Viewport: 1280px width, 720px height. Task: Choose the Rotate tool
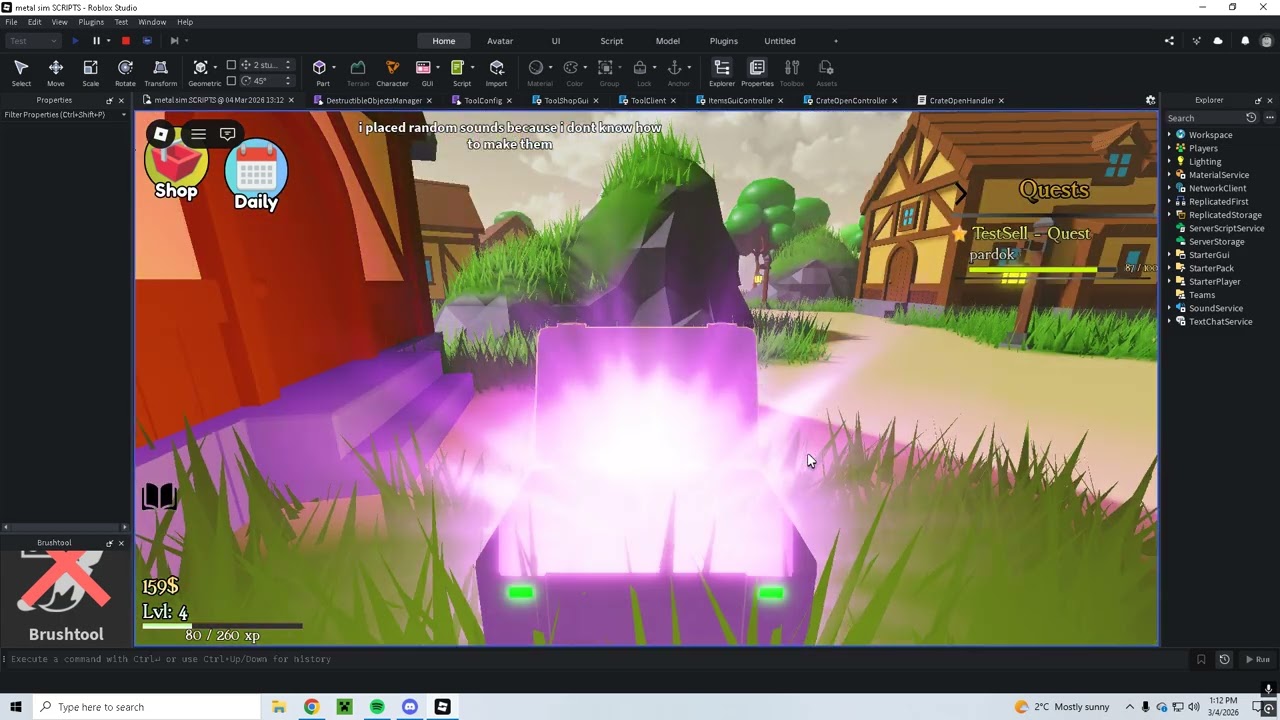click(125, 72)
